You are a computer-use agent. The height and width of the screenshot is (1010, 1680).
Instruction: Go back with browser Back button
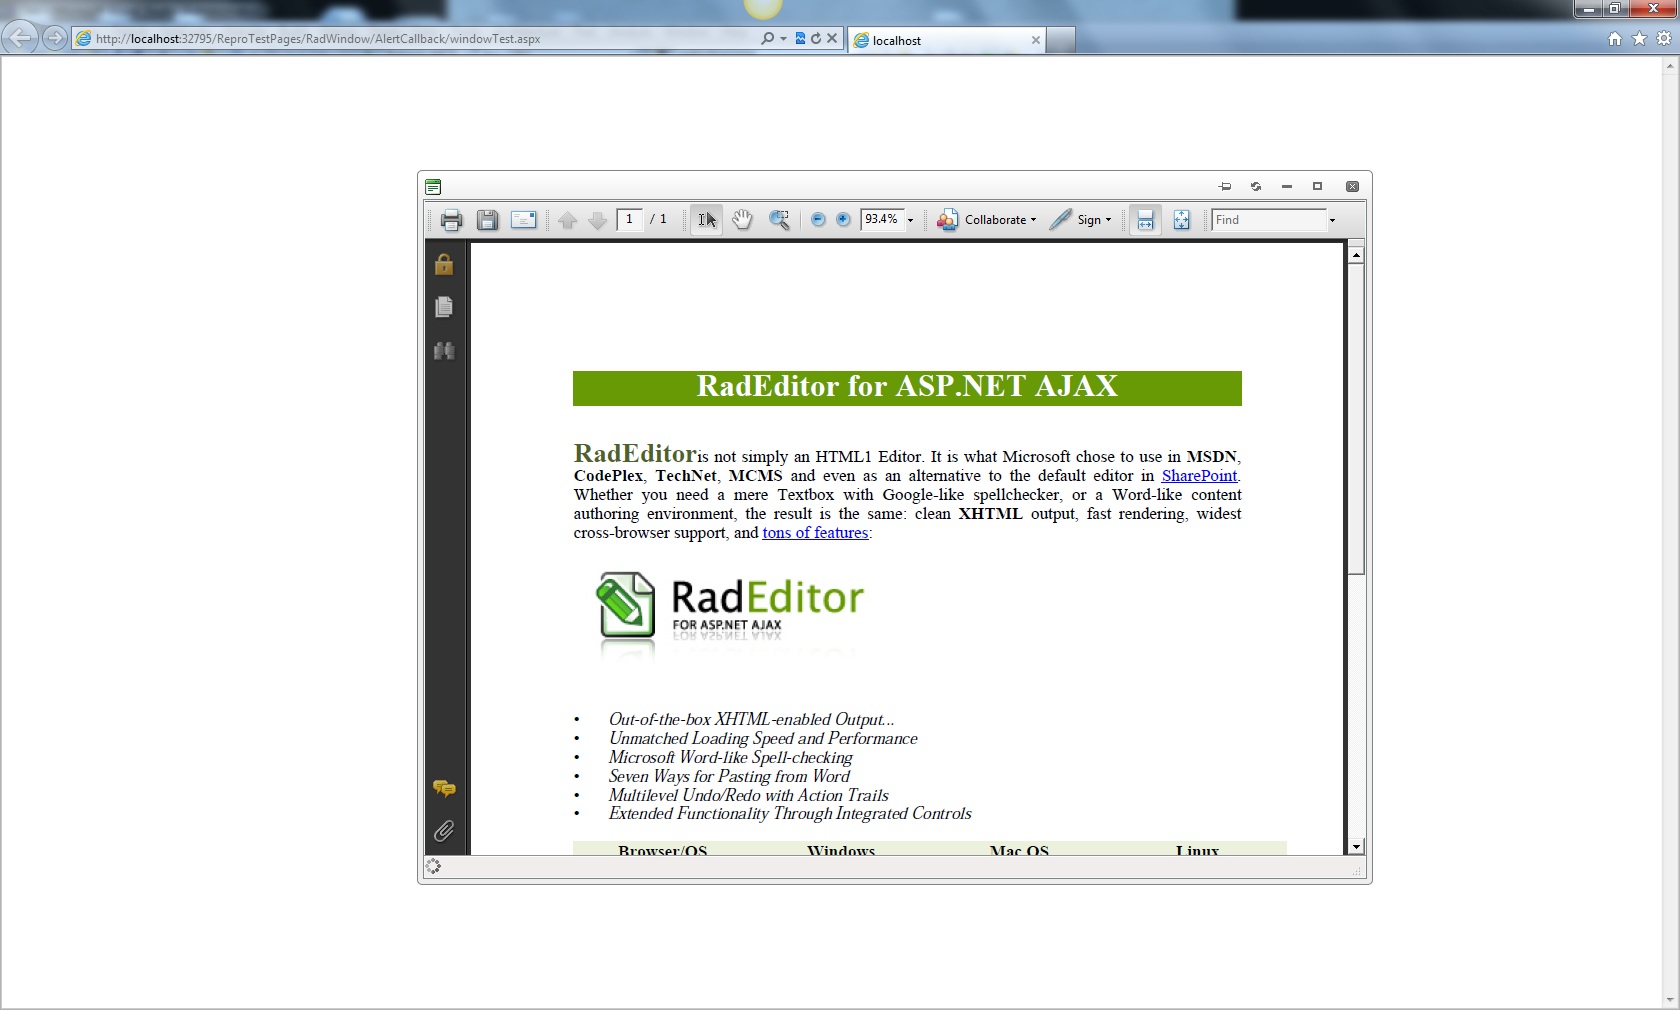coord(20,38)
